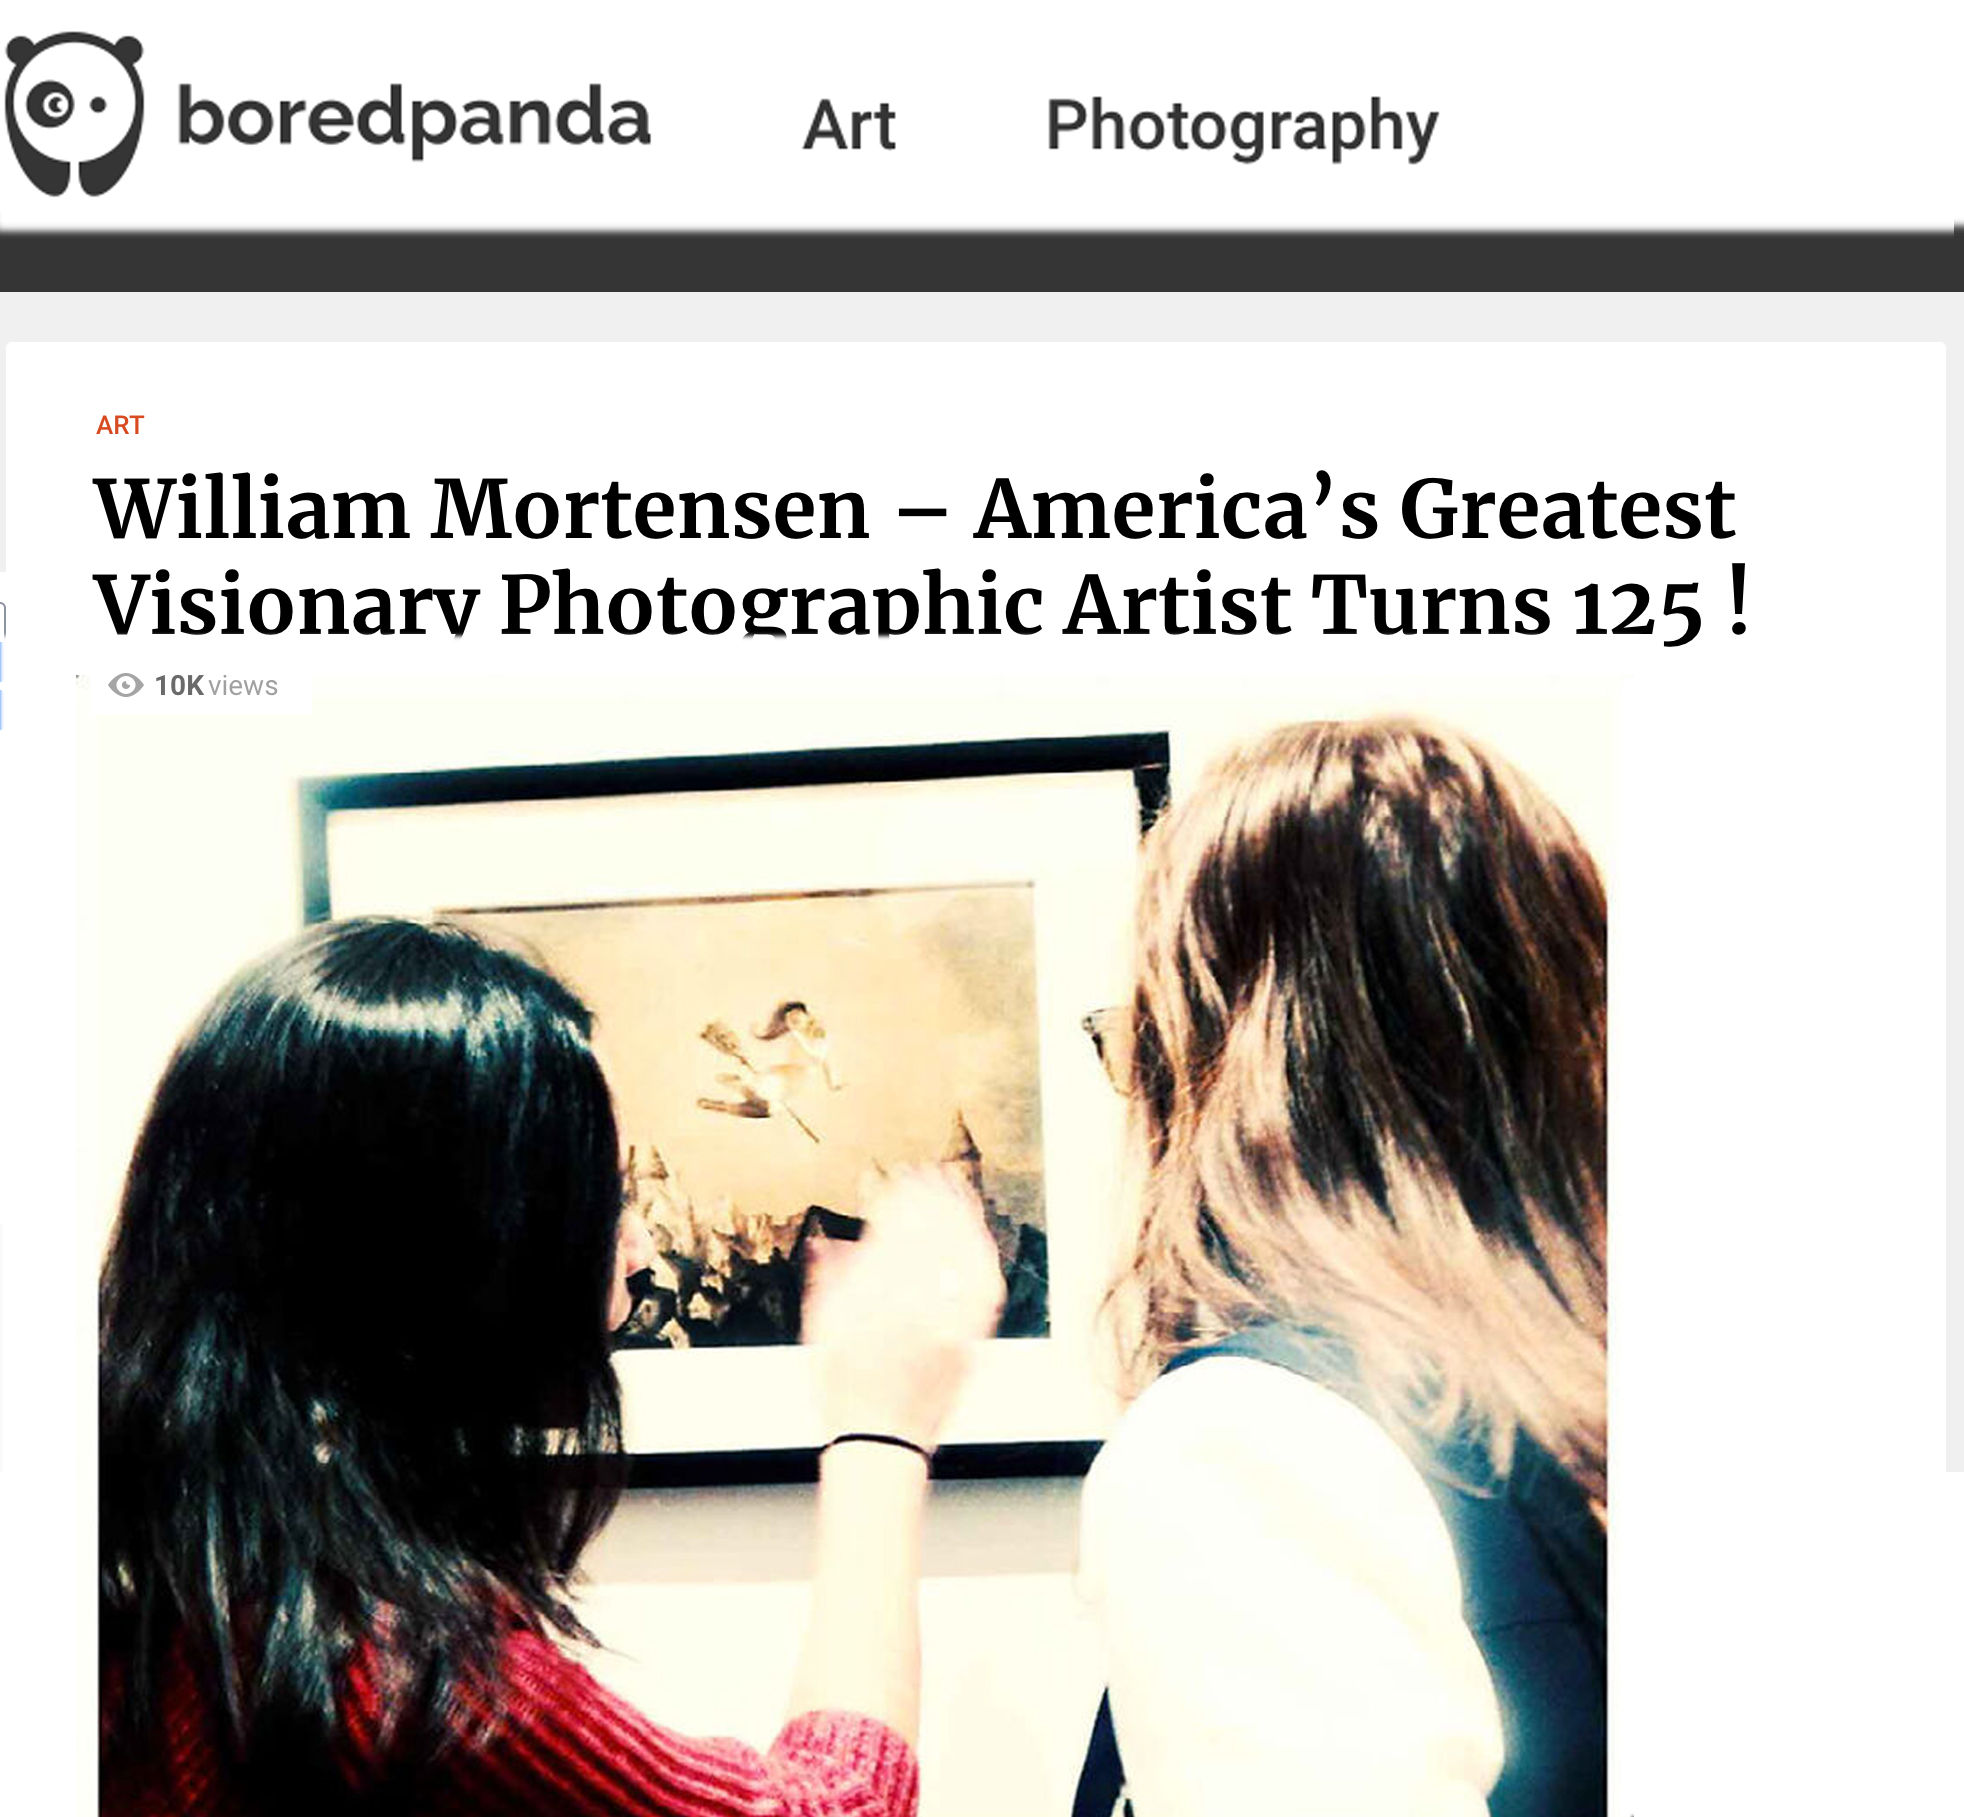Viewport: 1964px width, 1817px height.
Task: Open the main article photo
Action: [x=852, y=1246]
